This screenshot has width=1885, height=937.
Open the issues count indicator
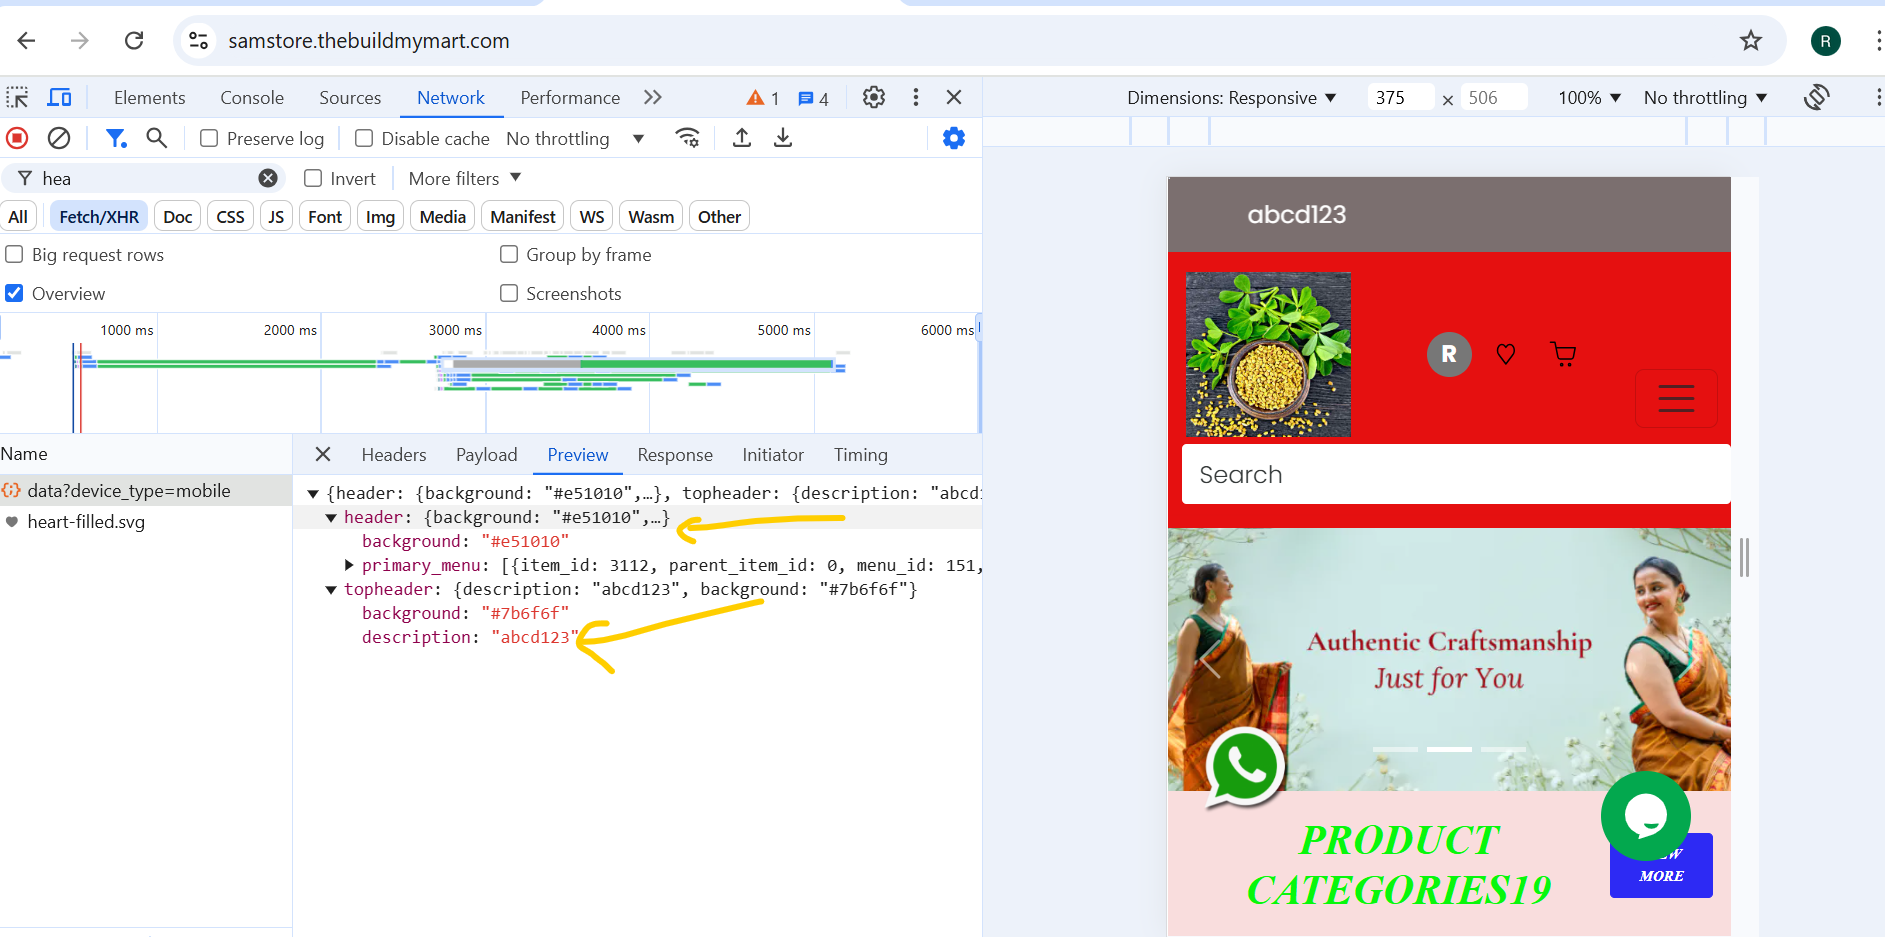click(x=813, y=98)
